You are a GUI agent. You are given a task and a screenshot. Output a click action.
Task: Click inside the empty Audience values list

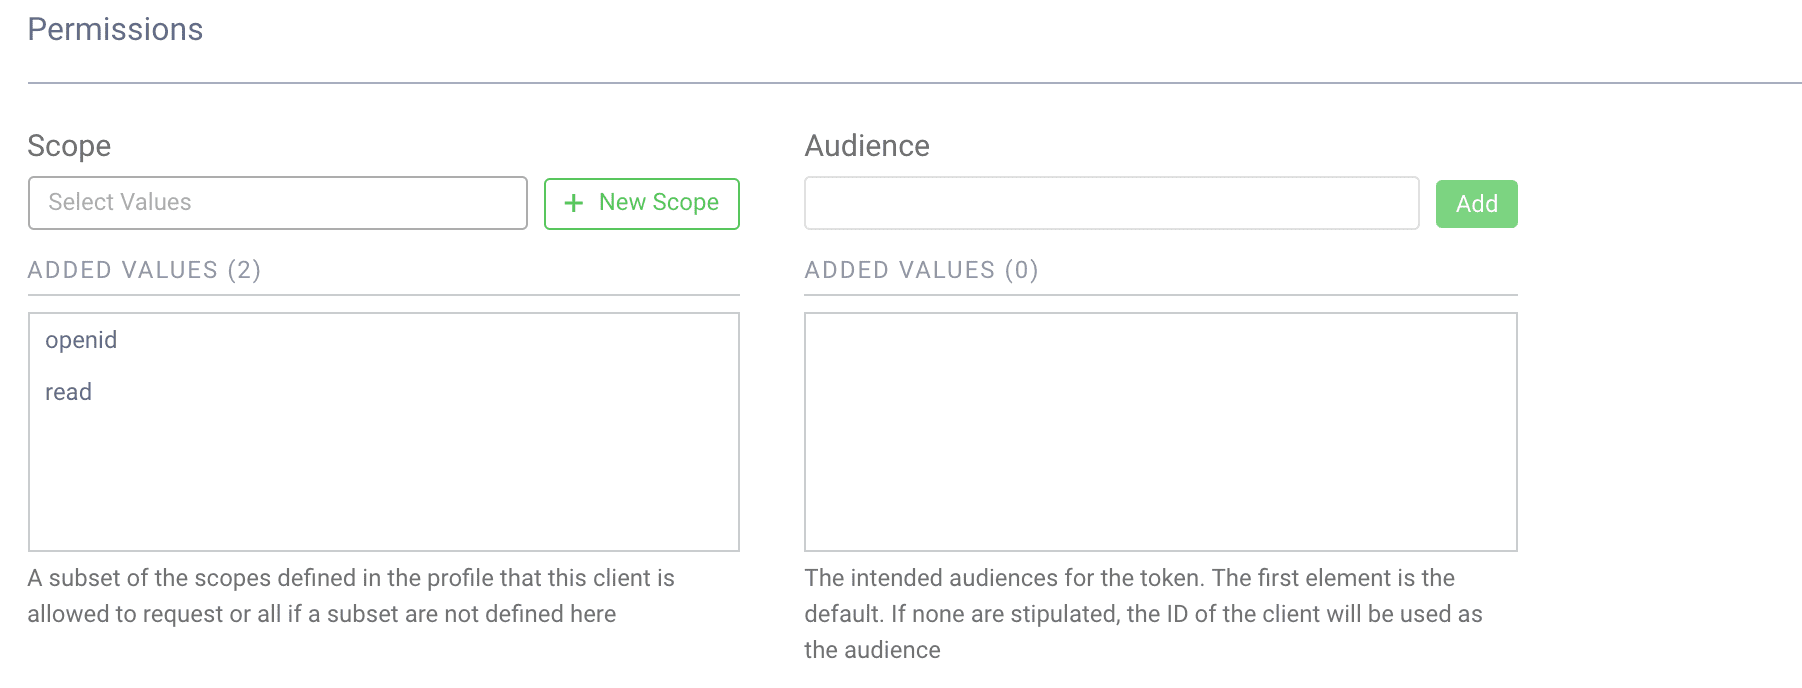(x=1160, y=432)
